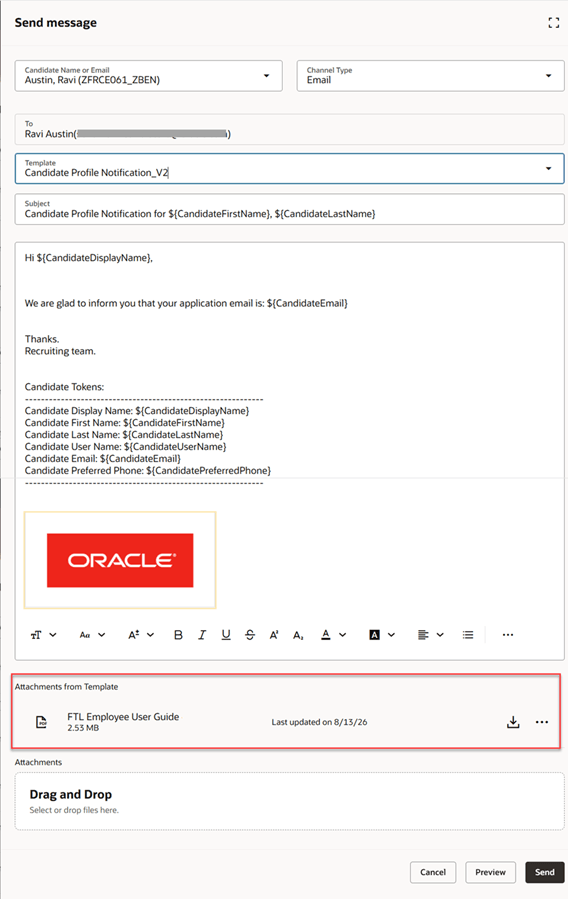Toggle underline formatting

pos(226,635)
